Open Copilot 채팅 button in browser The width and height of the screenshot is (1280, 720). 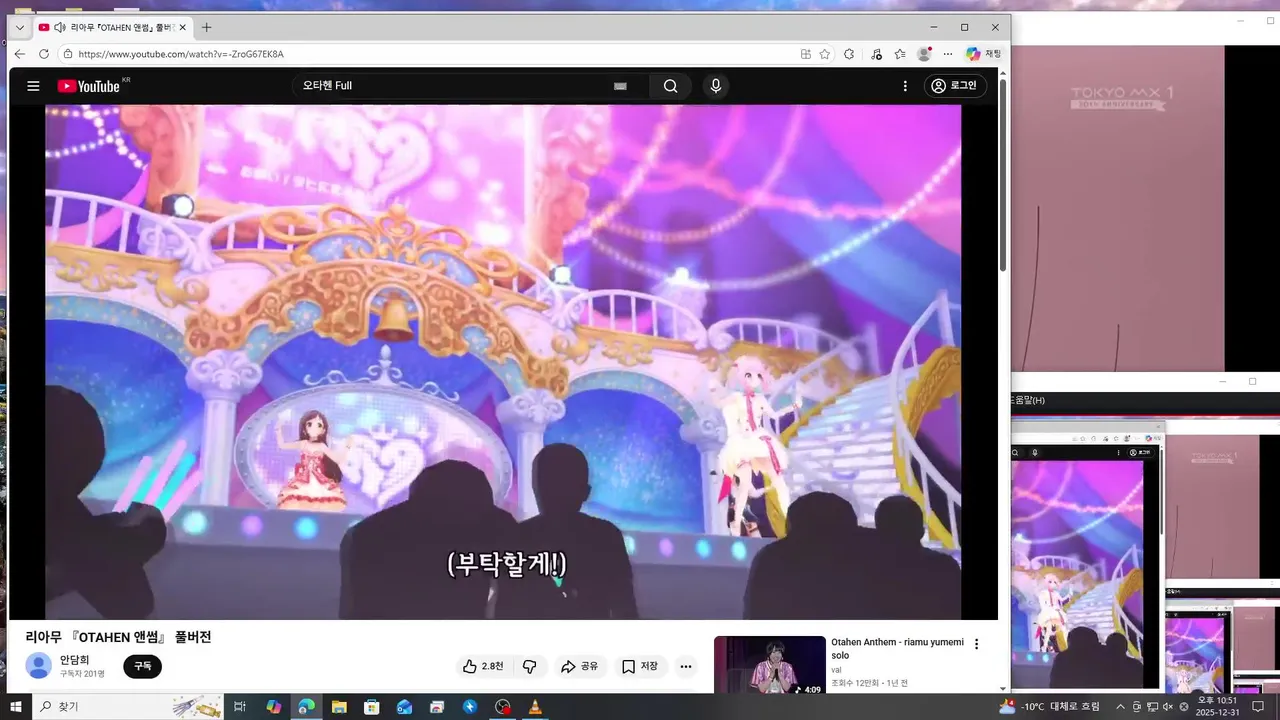(984, 54)
